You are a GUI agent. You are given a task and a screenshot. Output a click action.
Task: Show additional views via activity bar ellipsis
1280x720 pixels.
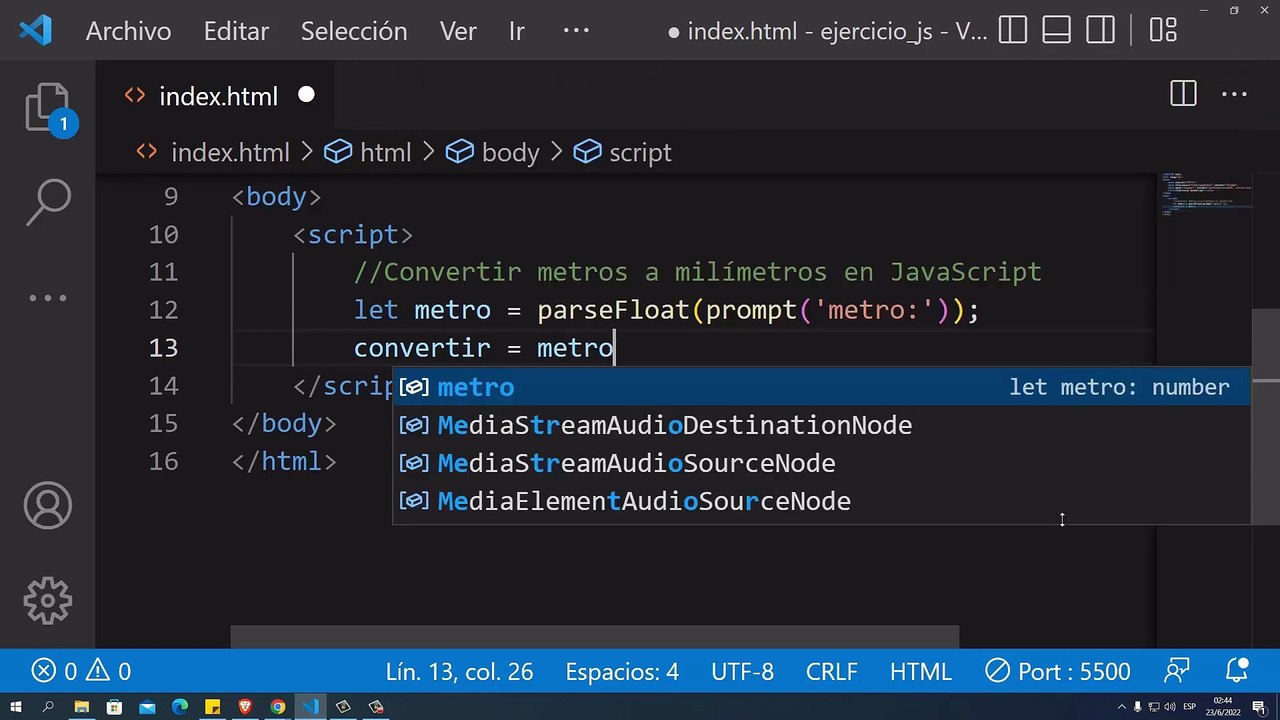pyautogui.click(x=48, y=297)
